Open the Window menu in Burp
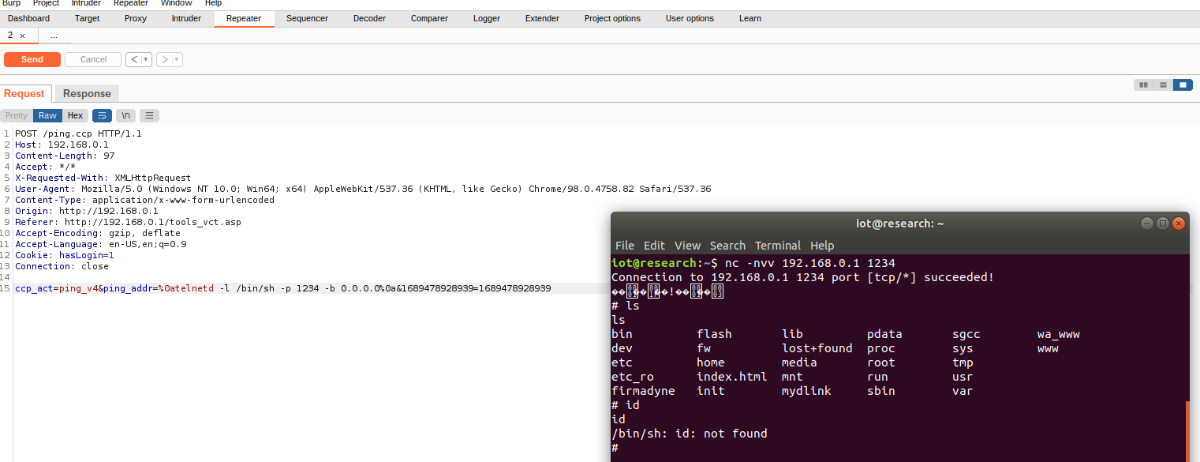1200x462 pixels. (177, 4)
